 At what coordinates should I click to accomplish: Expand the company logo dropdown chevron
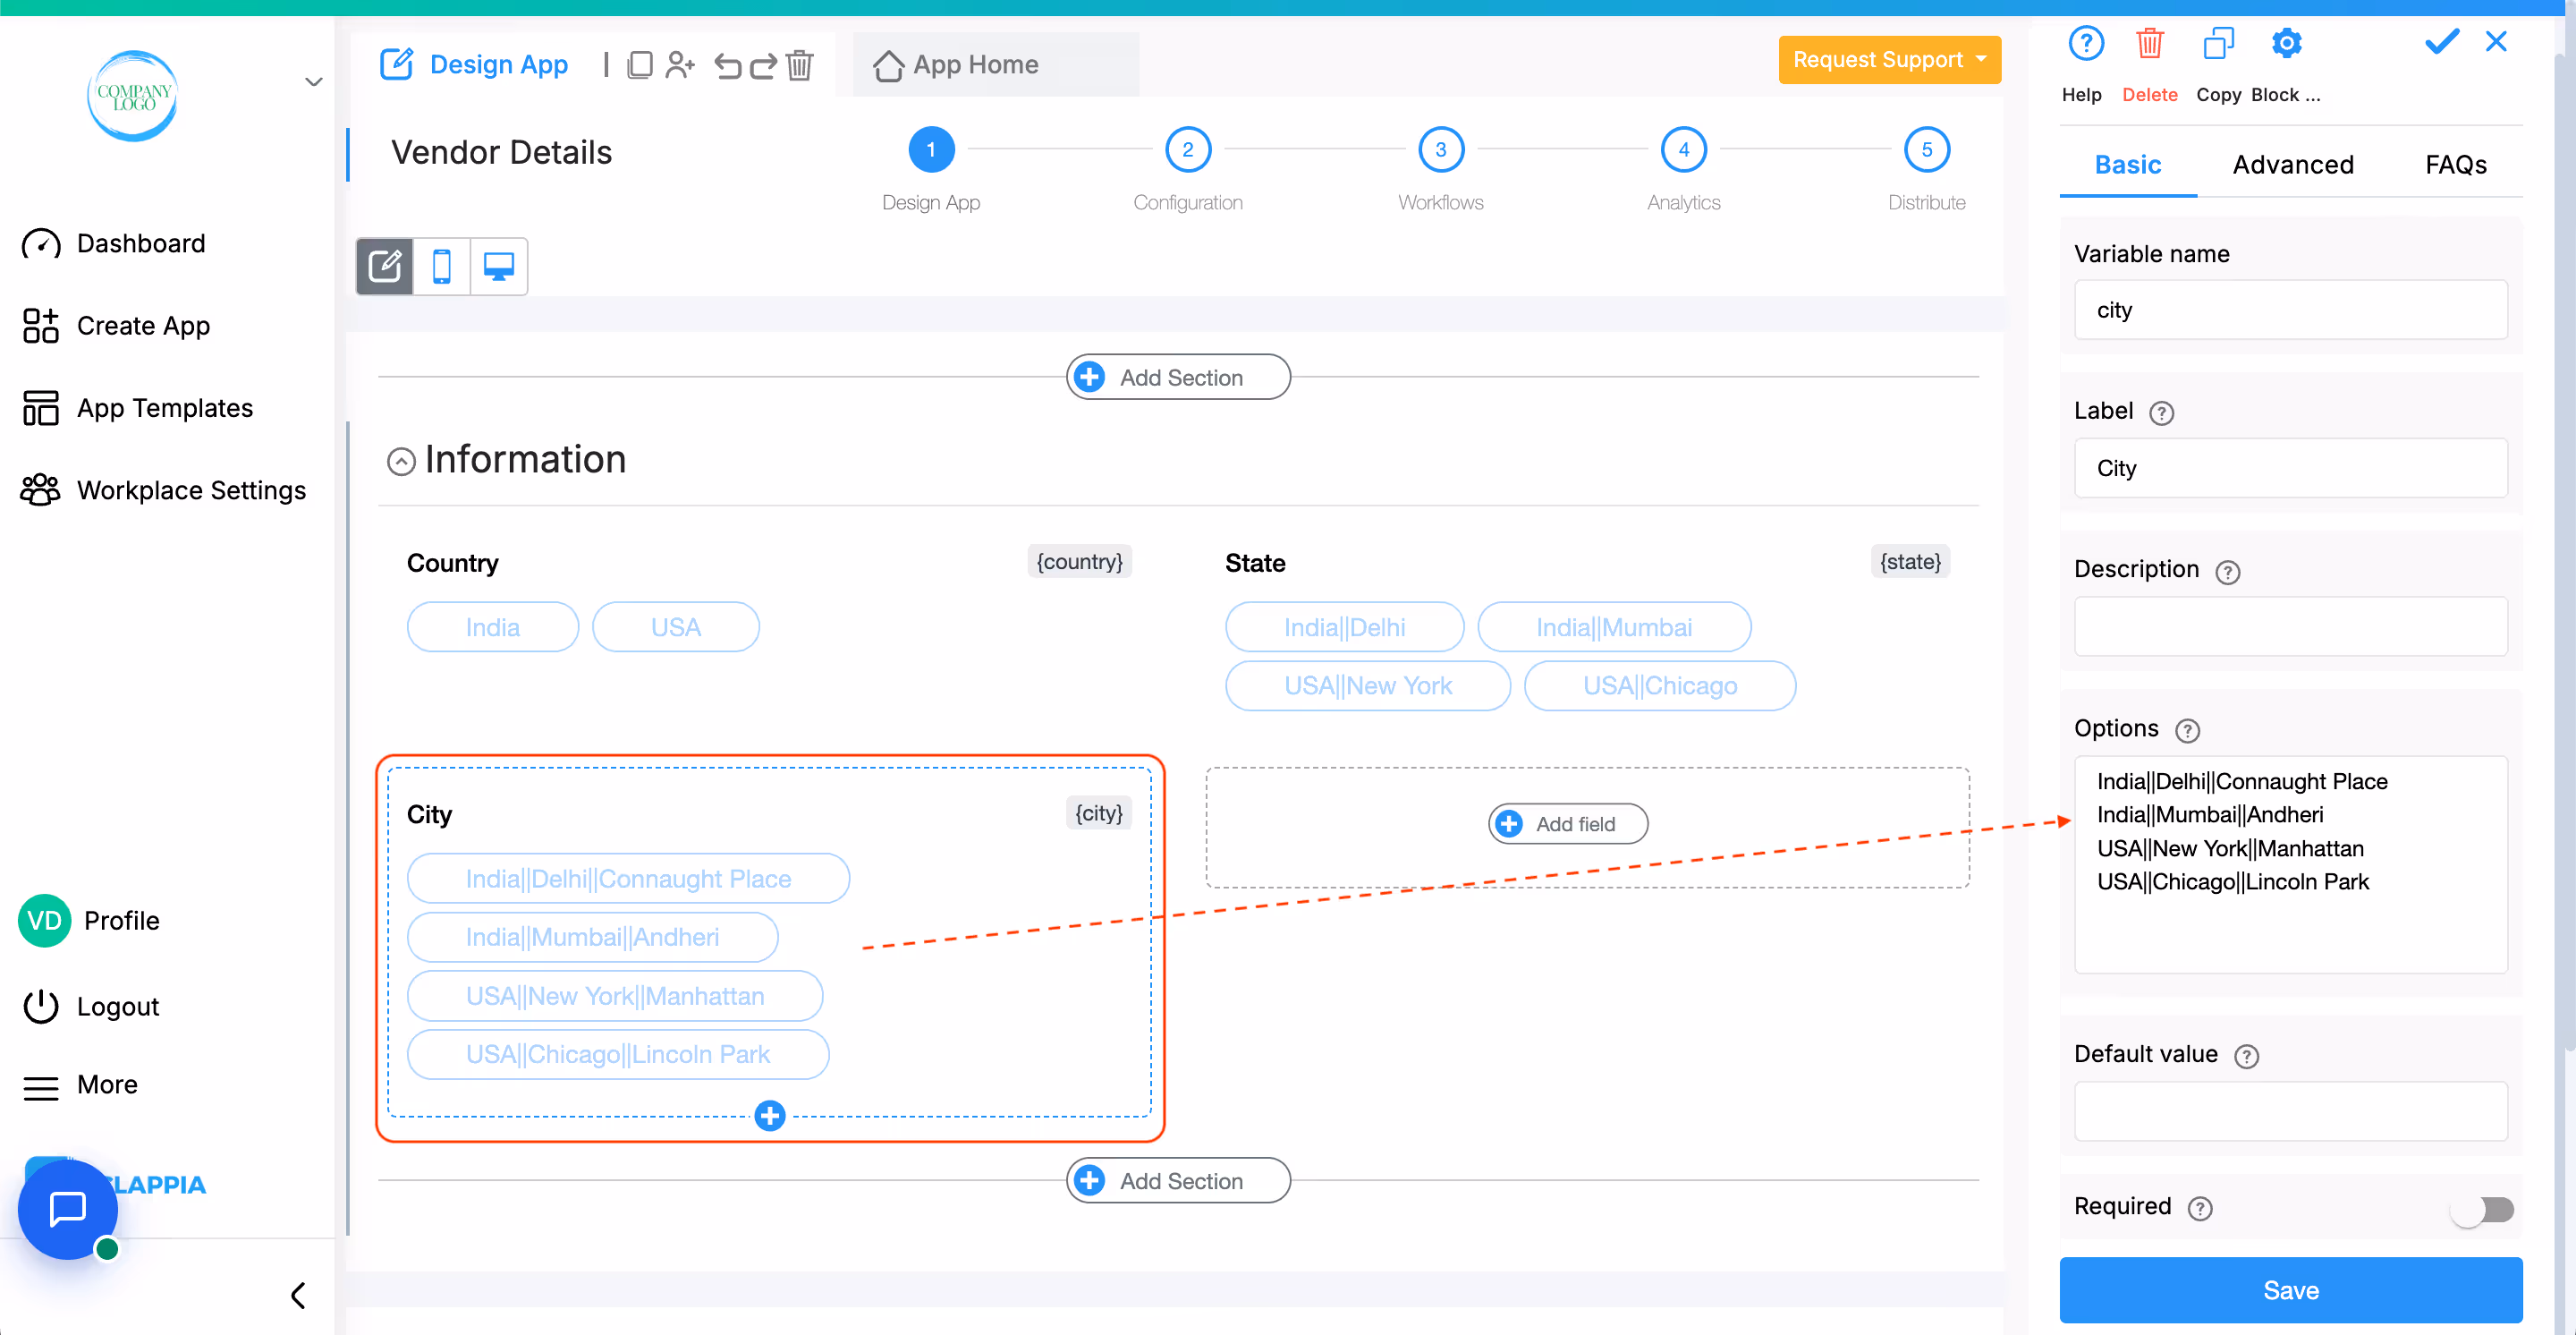click(x=313, y=82)
